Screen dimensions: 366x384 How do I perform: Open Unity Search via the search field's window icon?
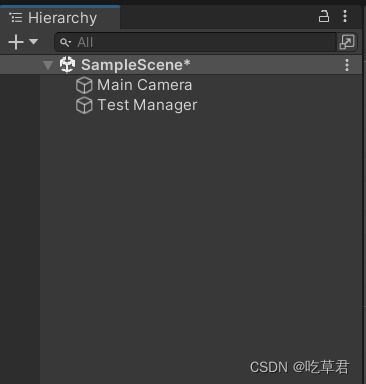[x=347, y=42]
